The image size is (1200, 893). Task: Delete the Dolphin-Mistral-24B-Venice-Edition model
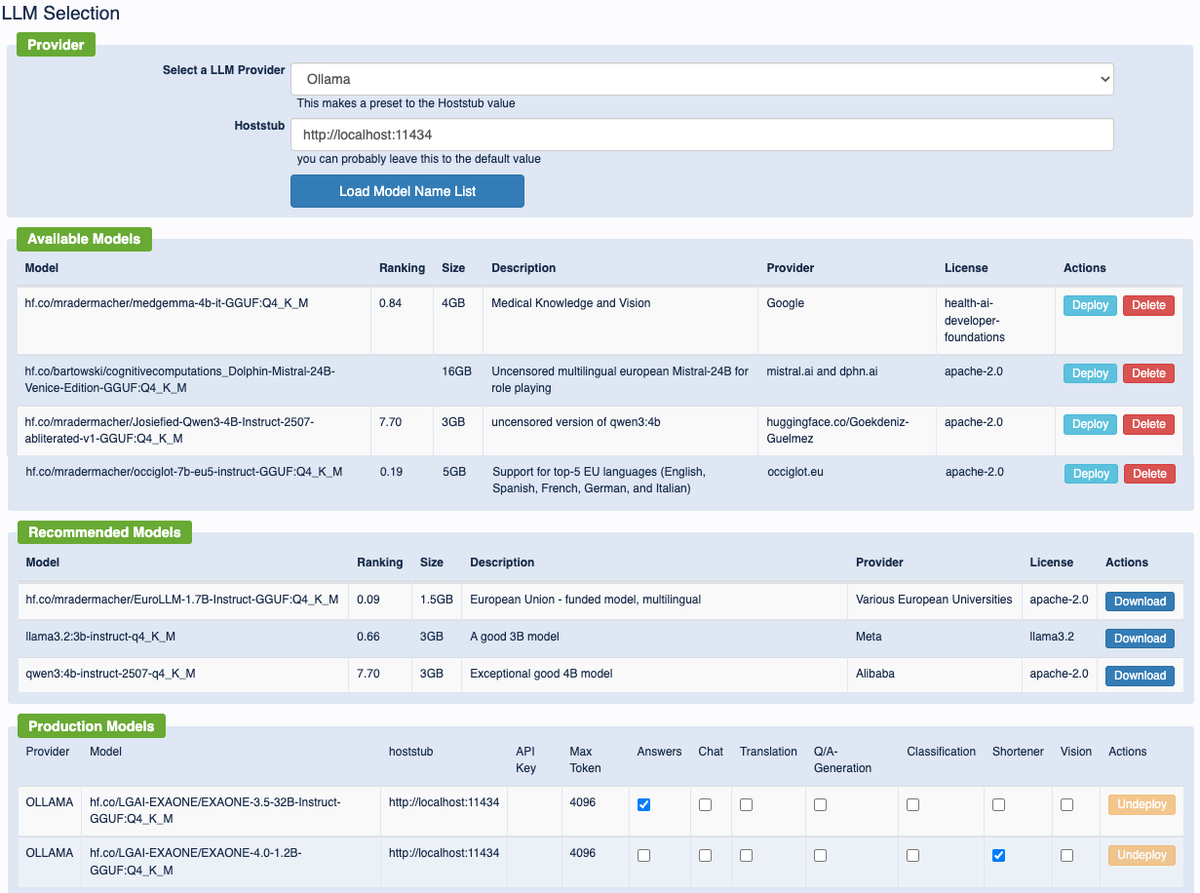1149,373
